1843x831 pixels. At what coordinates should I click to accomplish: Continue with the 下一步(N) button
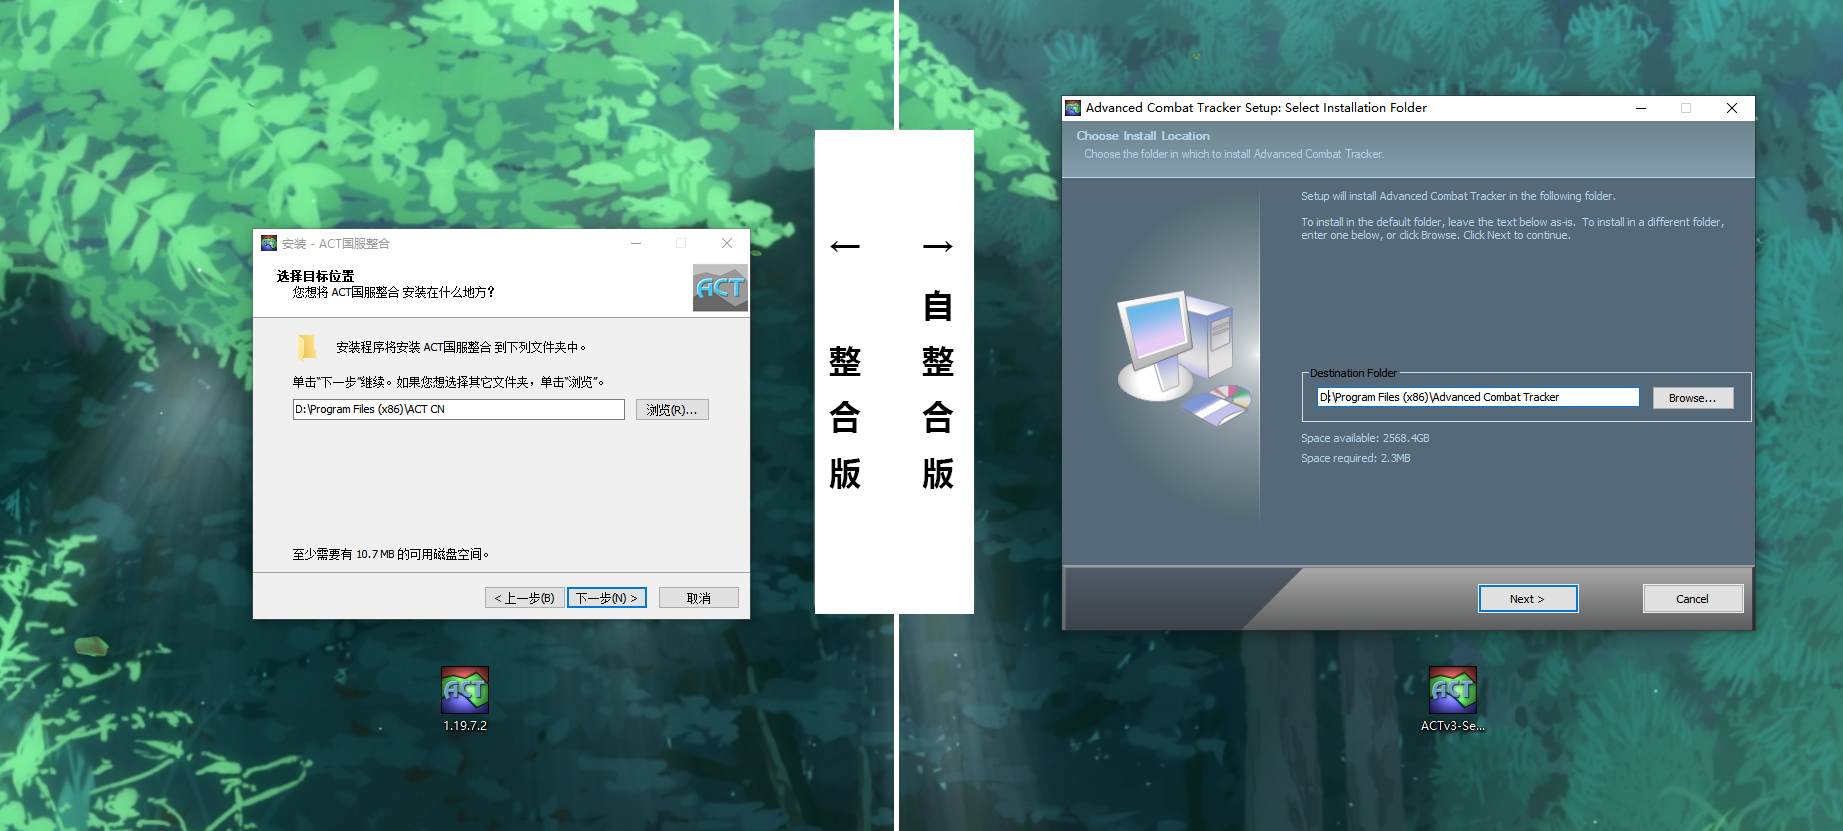607,598
